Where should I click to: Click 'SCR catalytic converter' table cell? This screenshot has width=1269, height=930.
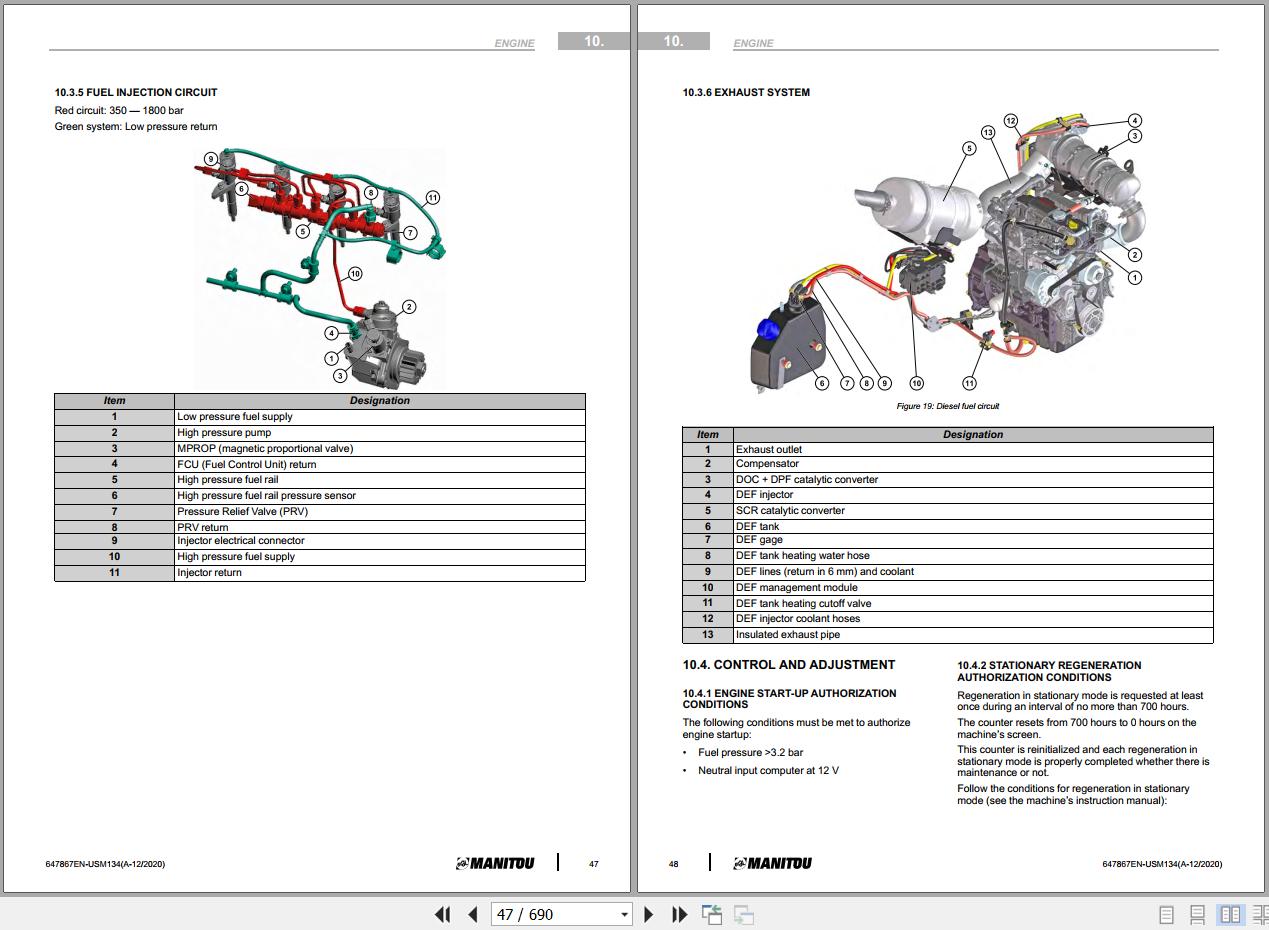[973, 510]
